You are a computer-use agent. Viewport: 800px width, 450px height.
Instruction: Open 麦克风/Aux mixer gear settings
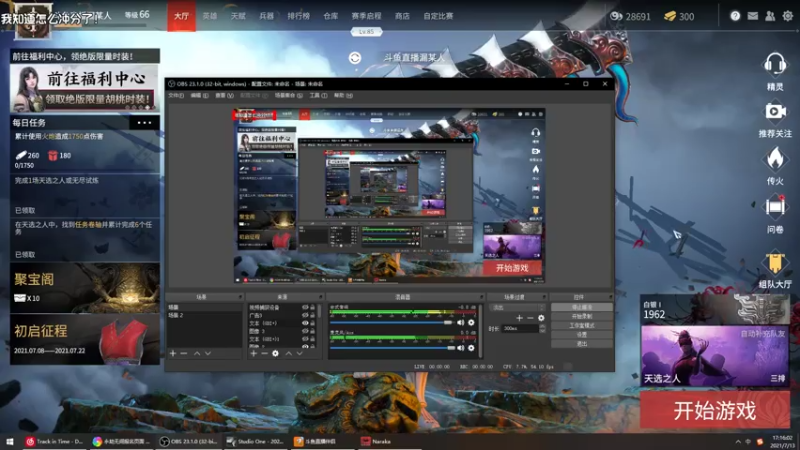[471, 348]
